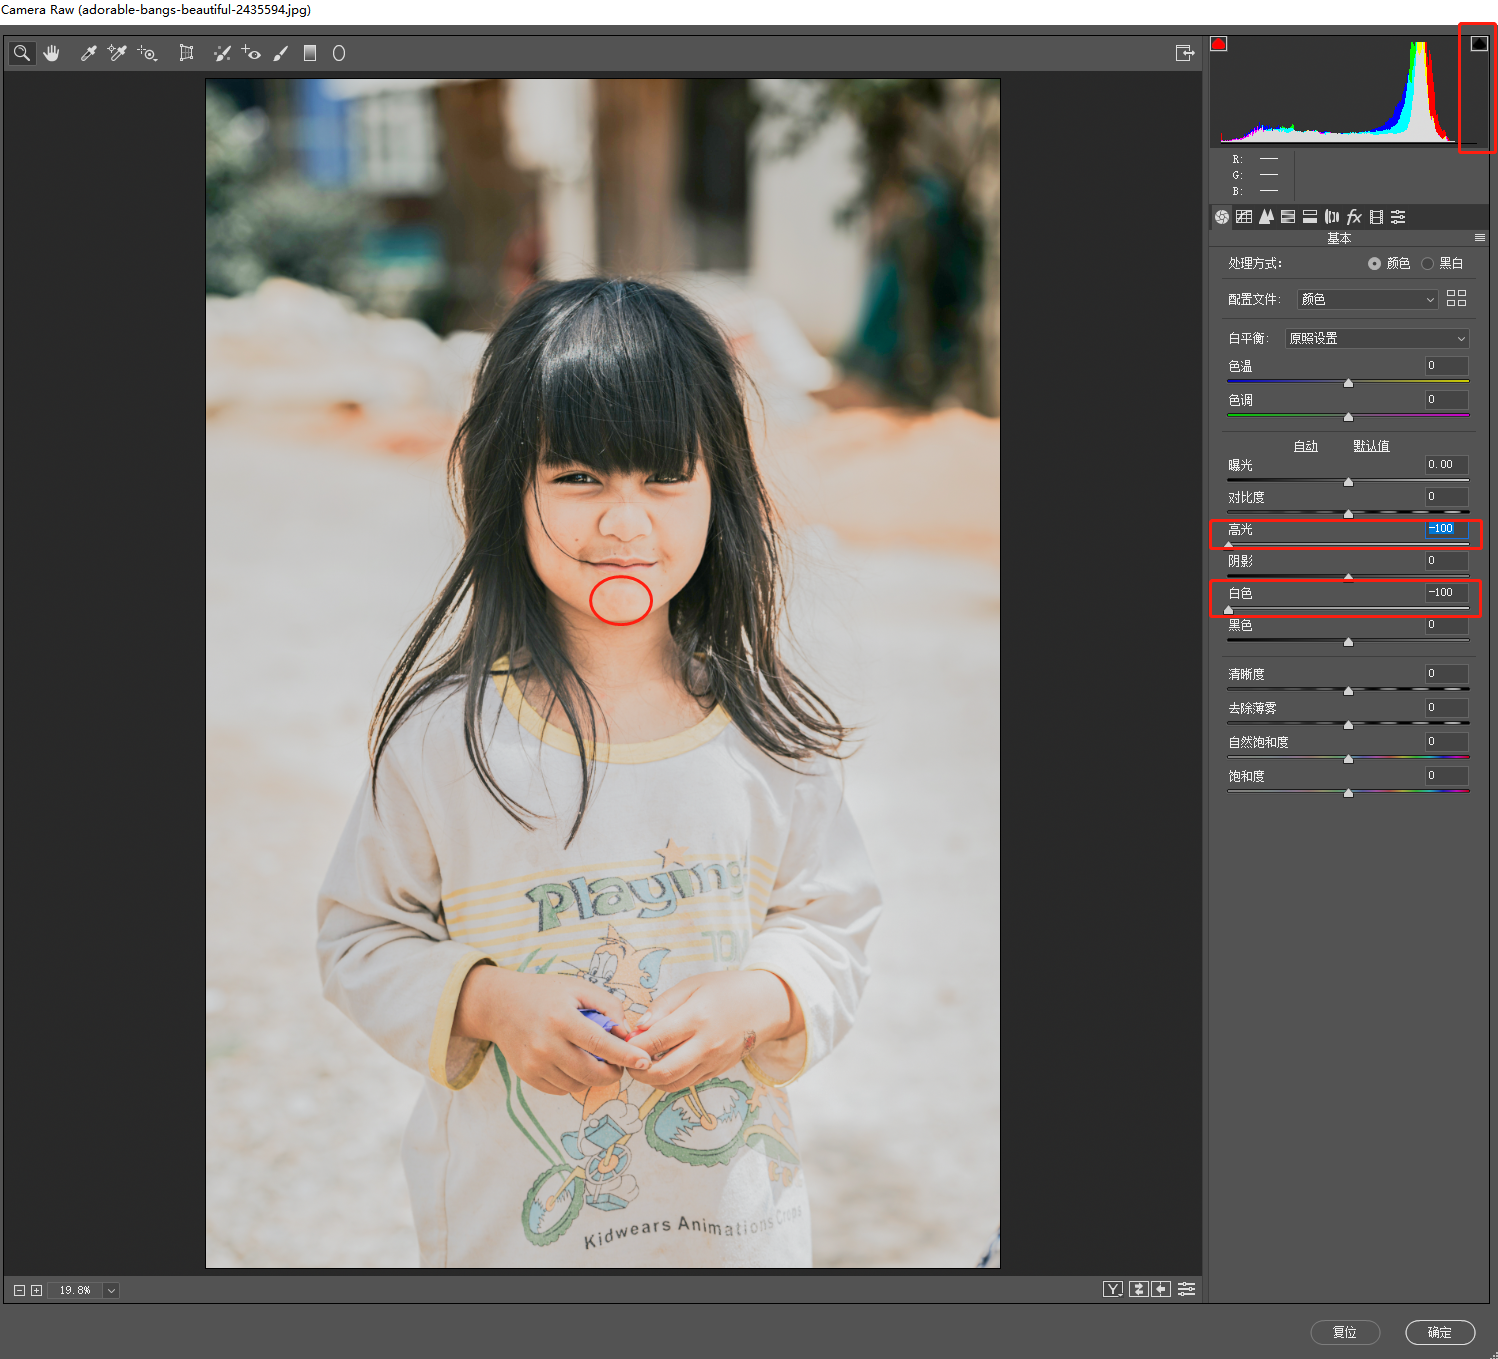Select the 颜色 processing radio button
The image size is (1498, 1359).
tap(1374, 264)
